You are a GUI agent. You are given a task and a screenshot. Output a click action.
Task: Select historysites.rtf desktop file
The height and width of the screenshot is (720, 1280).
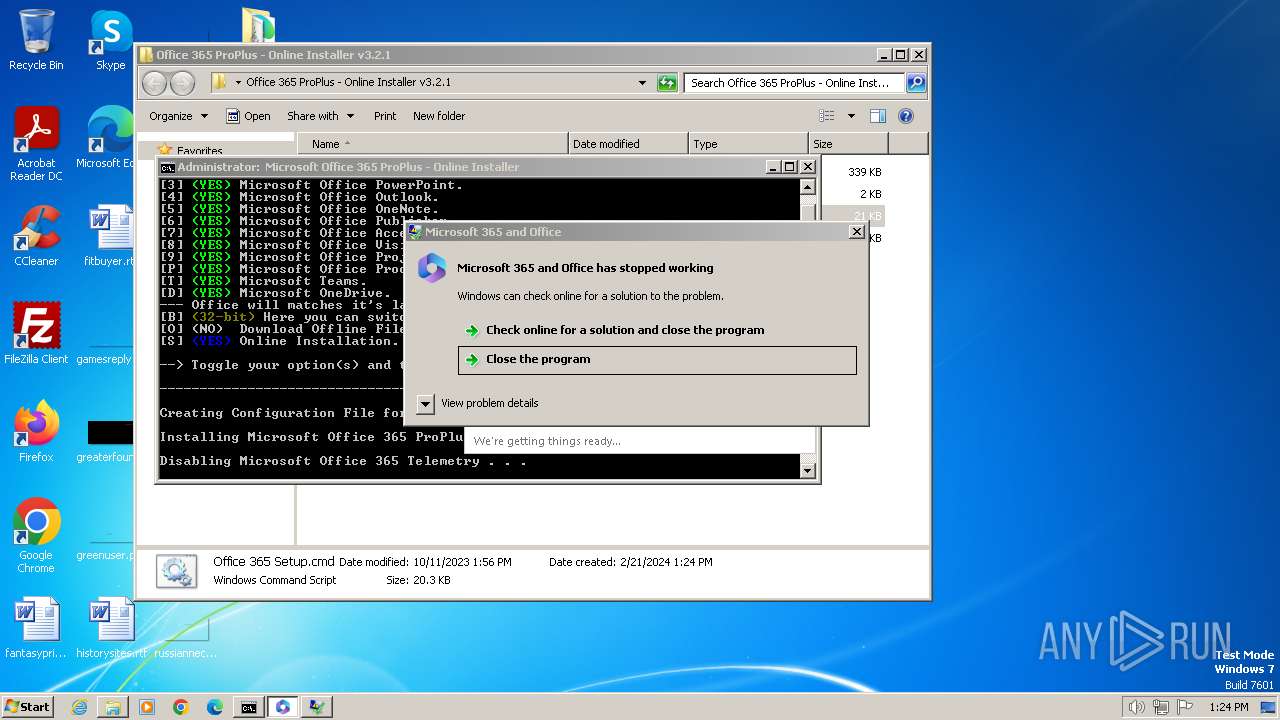[111, 628]
